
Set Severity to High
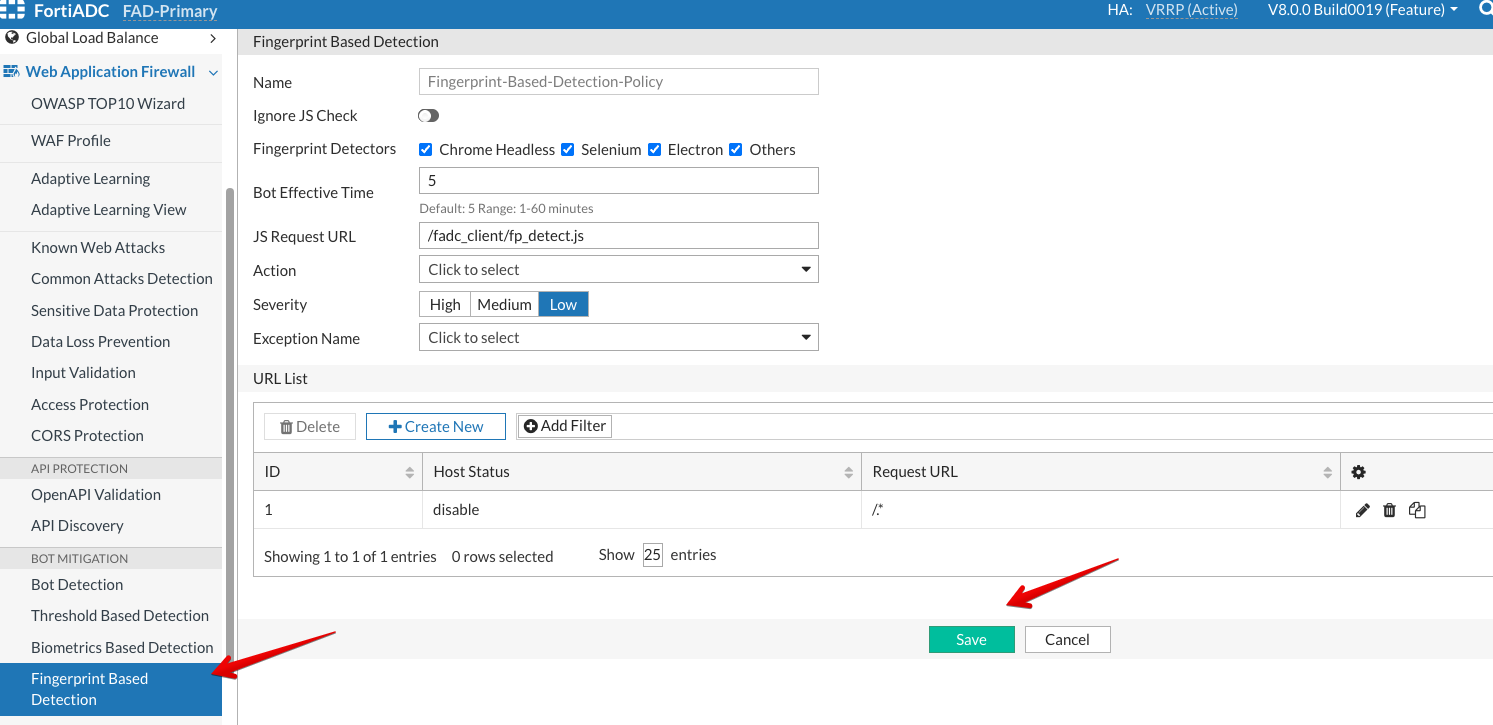coord(445,304)
